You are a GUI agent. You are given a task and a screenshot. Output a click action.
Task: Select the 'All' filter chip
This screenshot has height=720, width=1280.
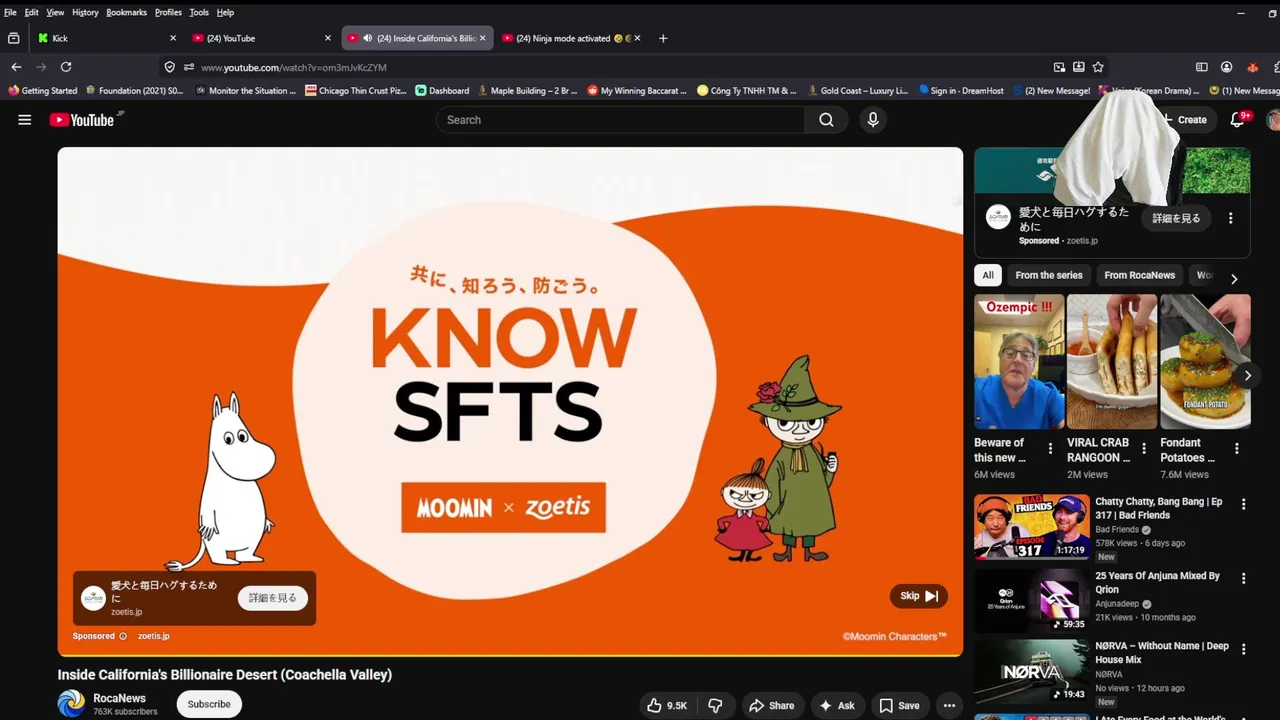(988, 275)
